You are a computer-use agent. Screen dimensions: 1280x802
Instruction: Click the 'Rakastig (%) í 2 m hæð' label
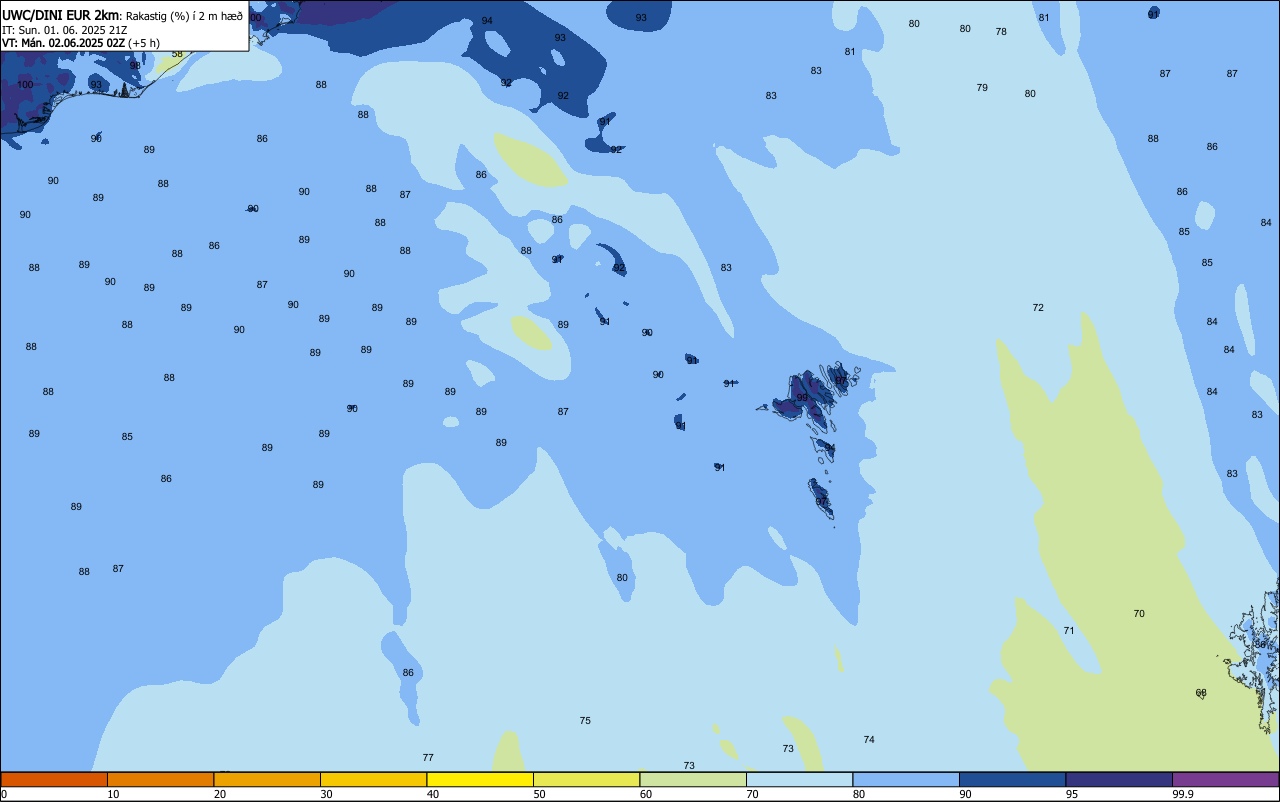click(x=183, y=16)
